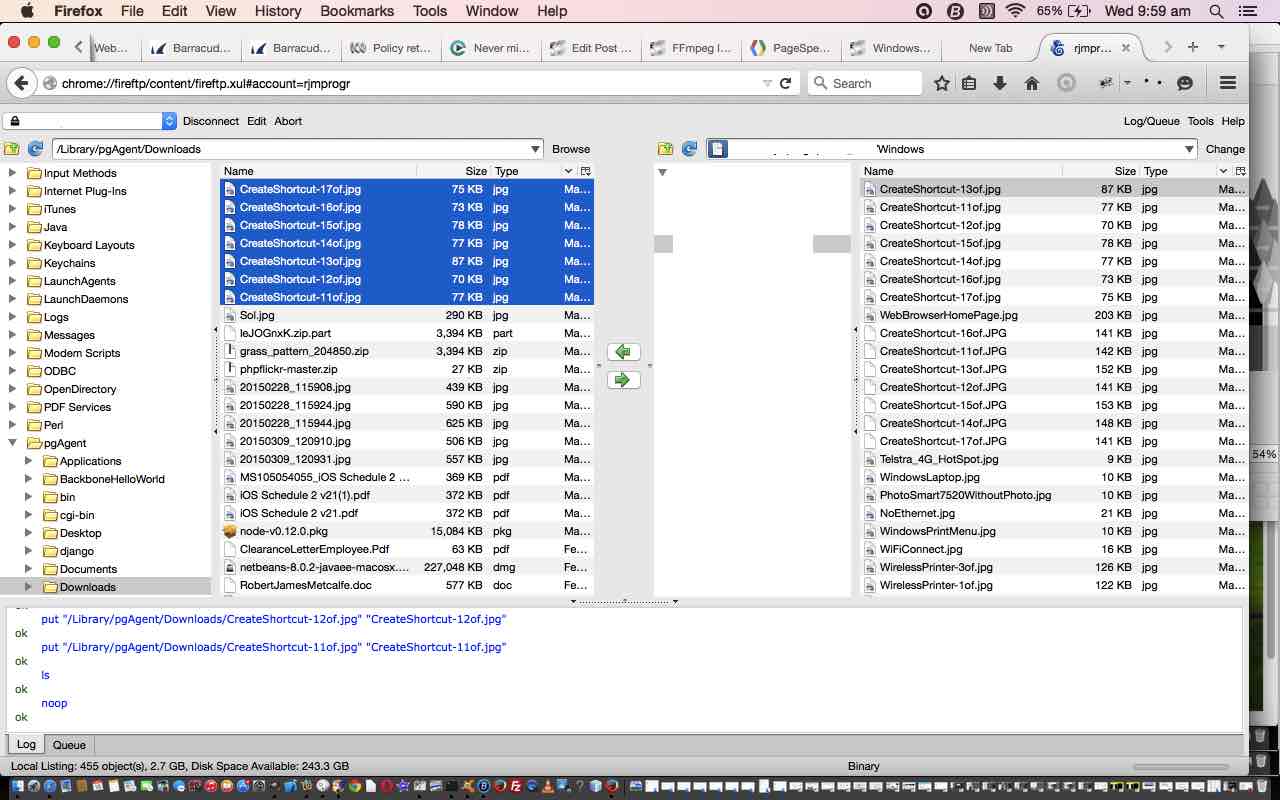Viewport: 1280px width, 800px height.
Task: Open the Log/Queue option
Action: click(1152, 121)
